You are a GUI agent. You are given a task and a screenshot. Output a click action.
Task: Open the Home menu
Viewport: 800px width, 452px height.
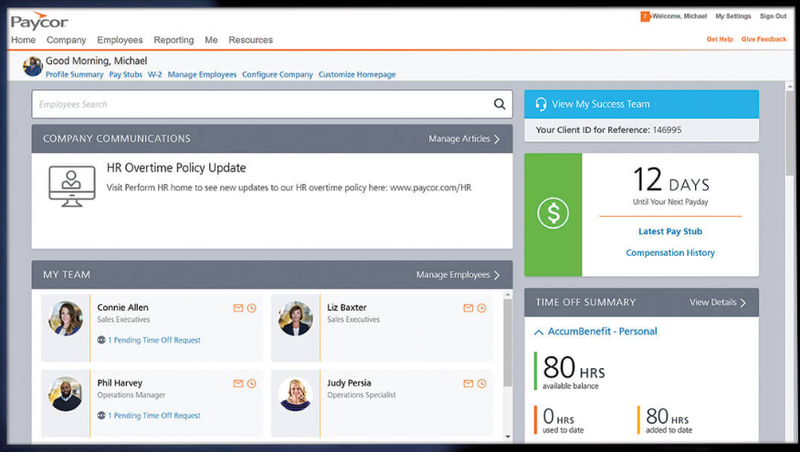coord(23,40)
